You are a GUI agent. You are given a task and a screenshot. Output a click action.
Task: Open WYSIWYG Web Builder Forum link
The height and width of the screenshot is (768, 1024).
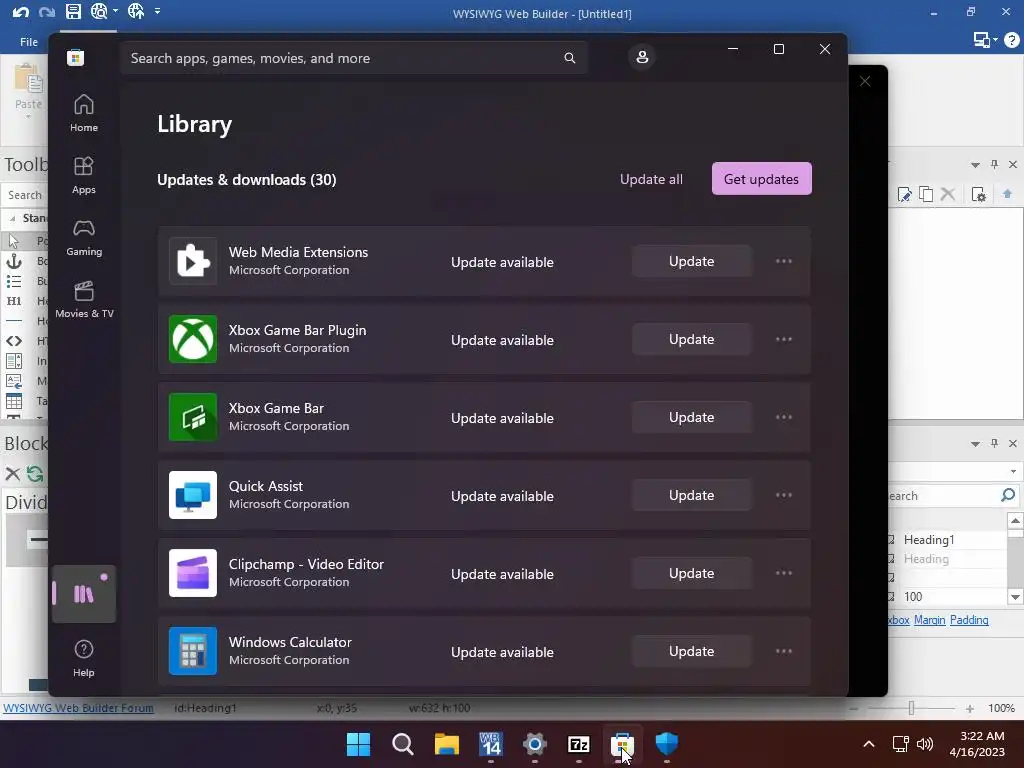78,708
